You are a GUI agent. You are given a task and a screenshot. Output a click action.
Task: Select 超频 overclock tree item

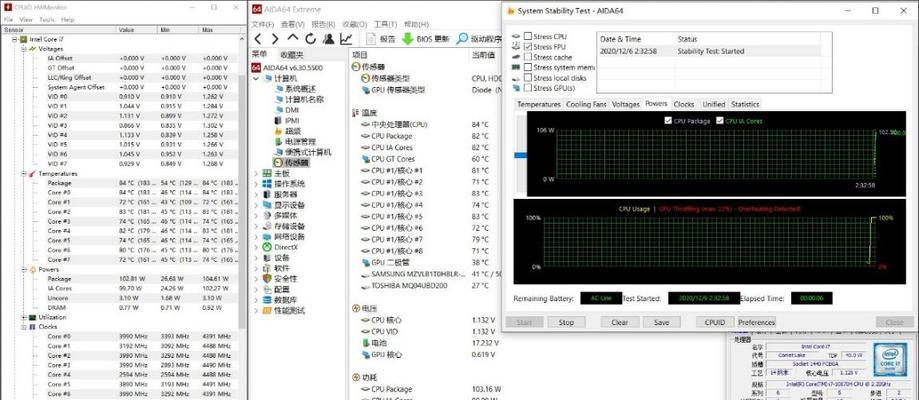292,131
